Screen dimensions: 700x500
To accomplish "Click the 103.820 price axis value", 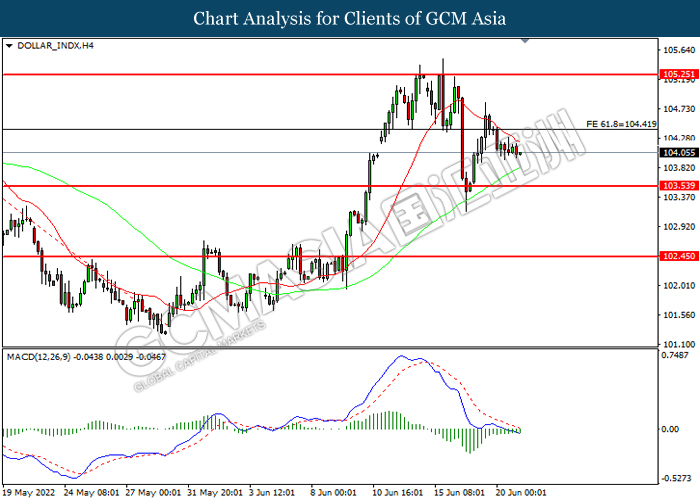I will 679,168.
